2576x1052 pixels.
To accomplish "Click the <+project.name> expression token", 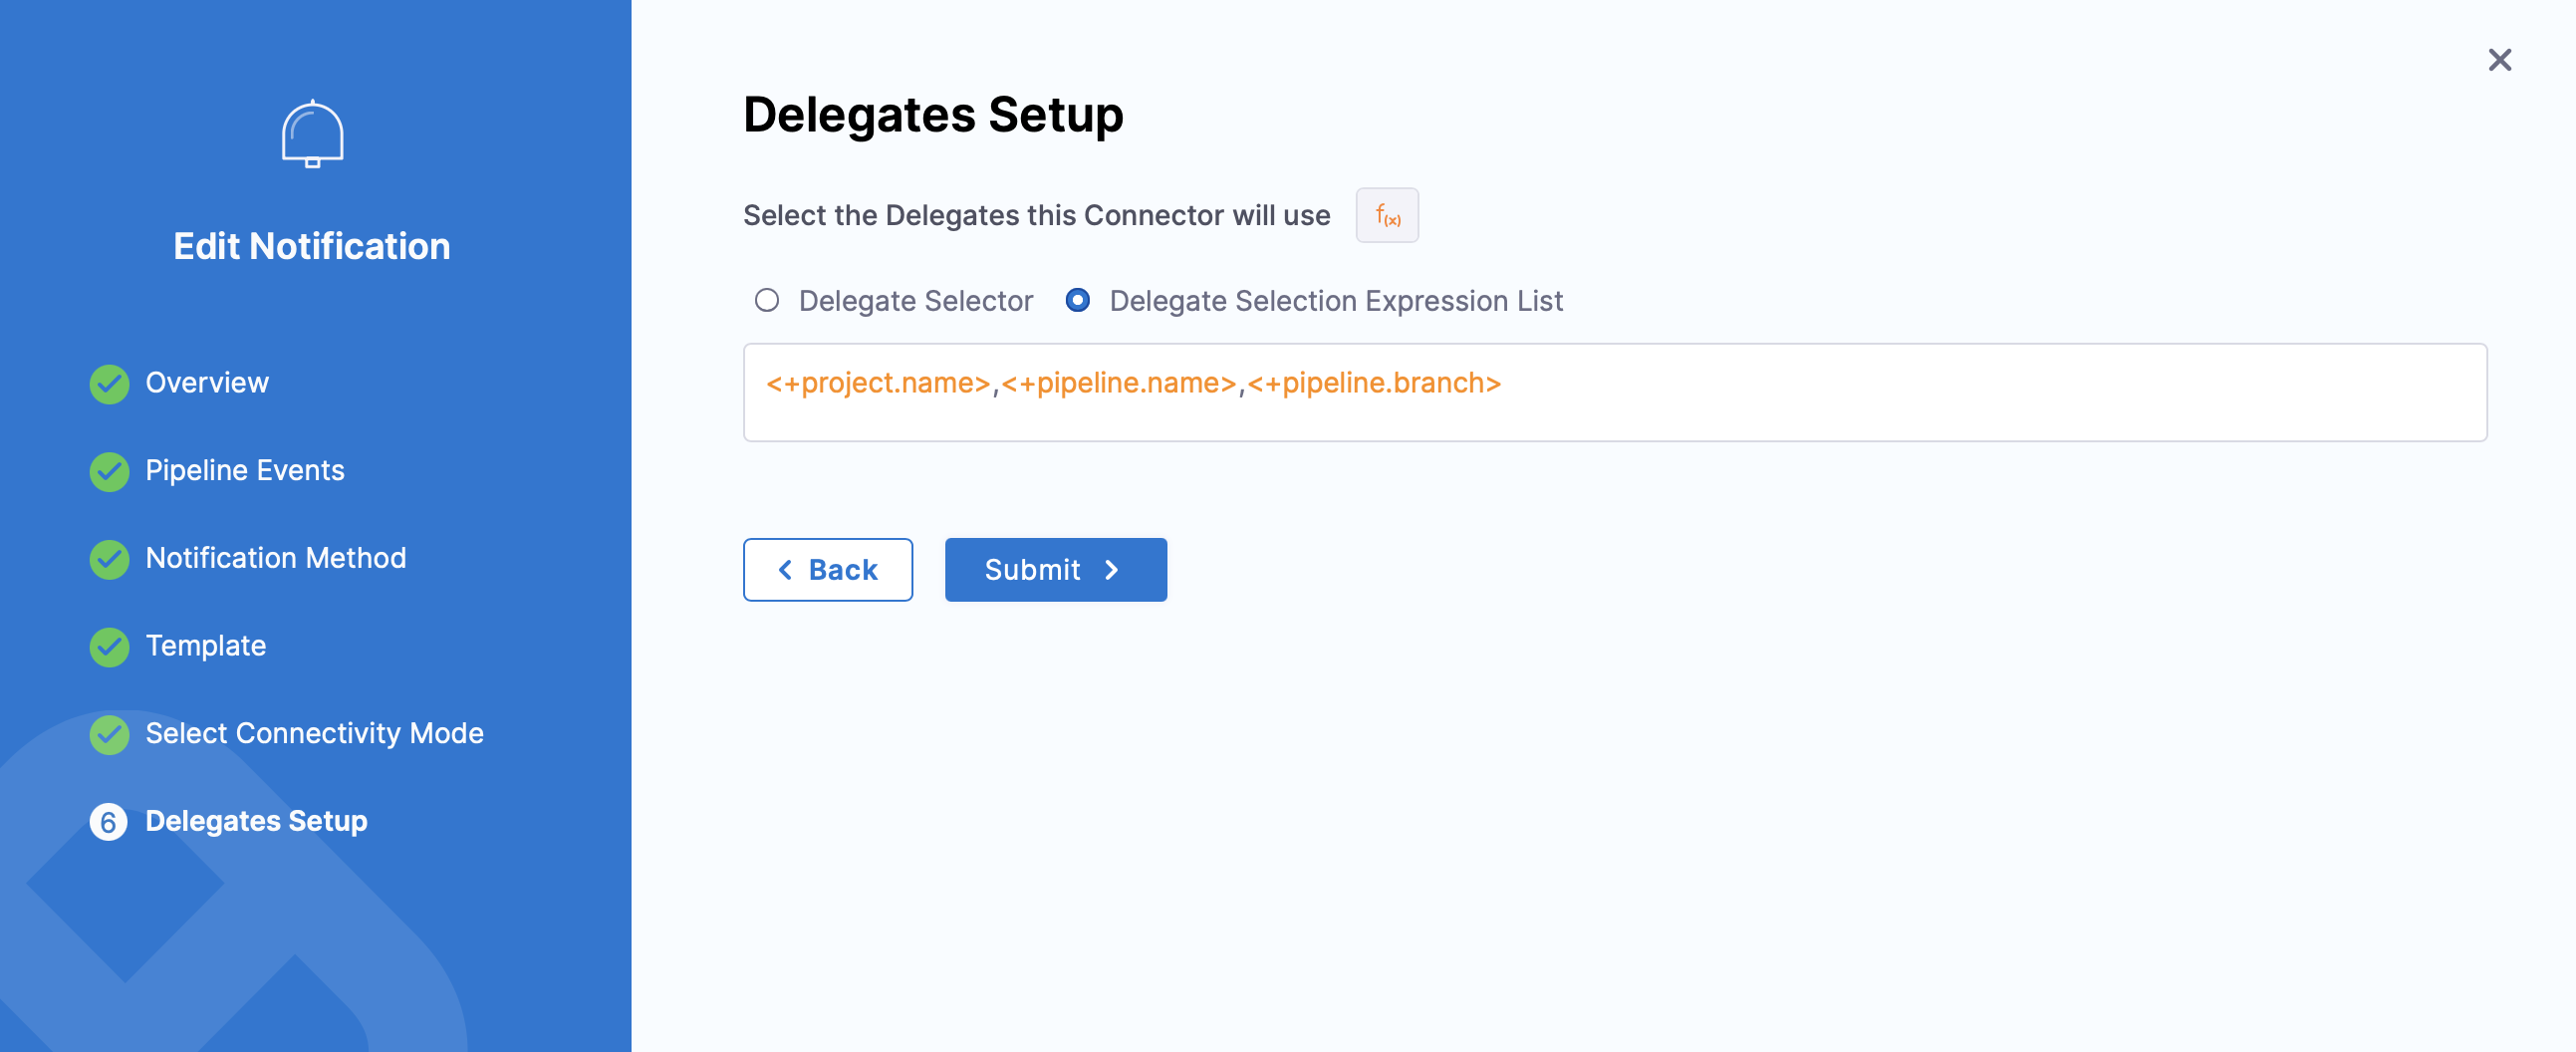I will coord(877,383).
